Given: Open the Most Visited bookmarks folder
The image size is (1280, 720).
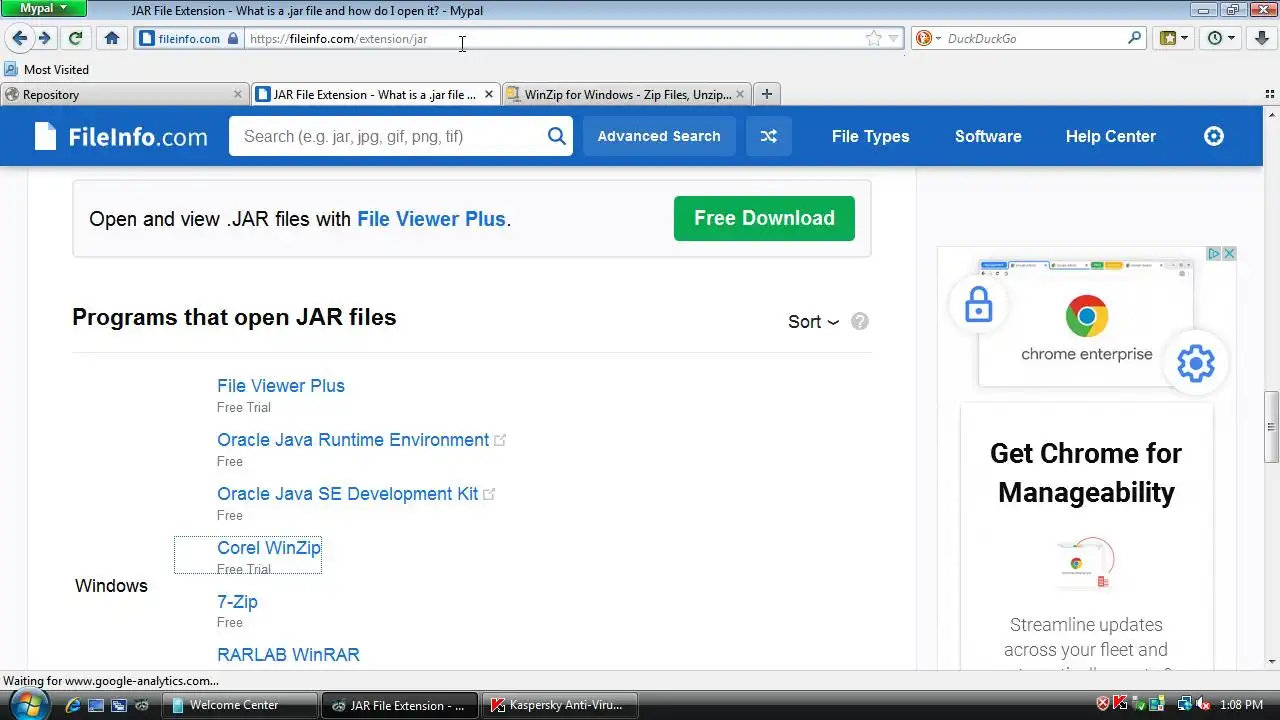Looking at the screenshot, I should point(46,69).
